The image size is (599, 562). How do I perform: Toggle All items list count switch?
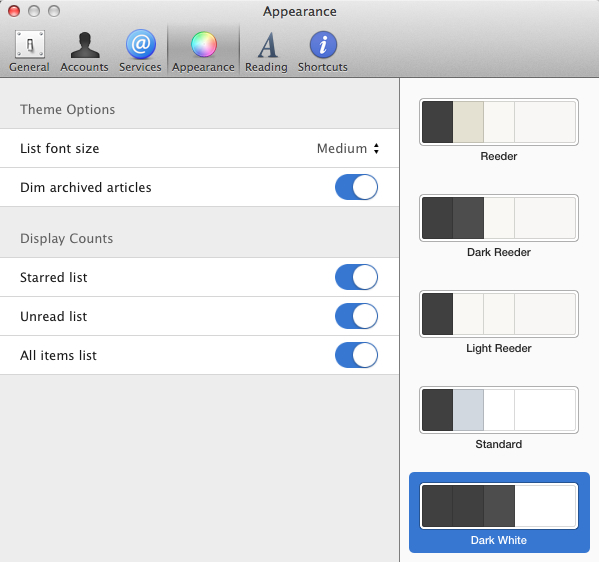[356, 355]
